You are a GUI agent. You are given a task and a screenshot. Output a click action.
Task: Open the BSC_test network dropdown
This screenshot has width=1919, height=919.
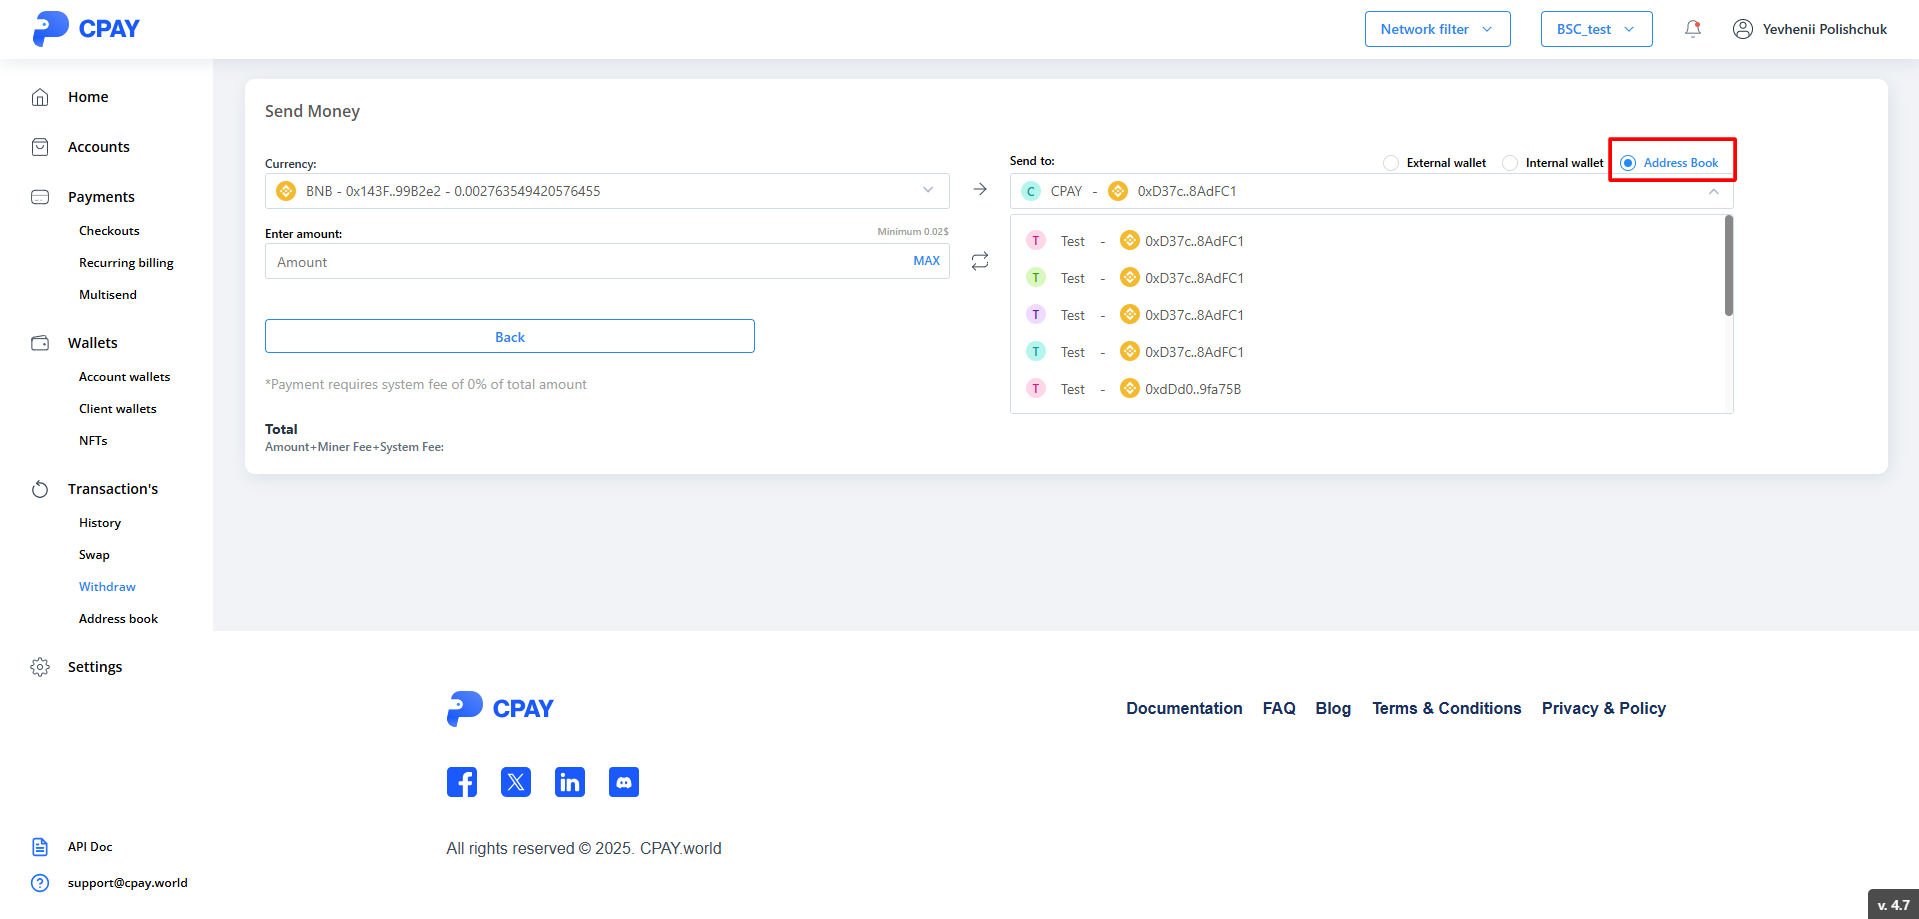click(1596, 29)
